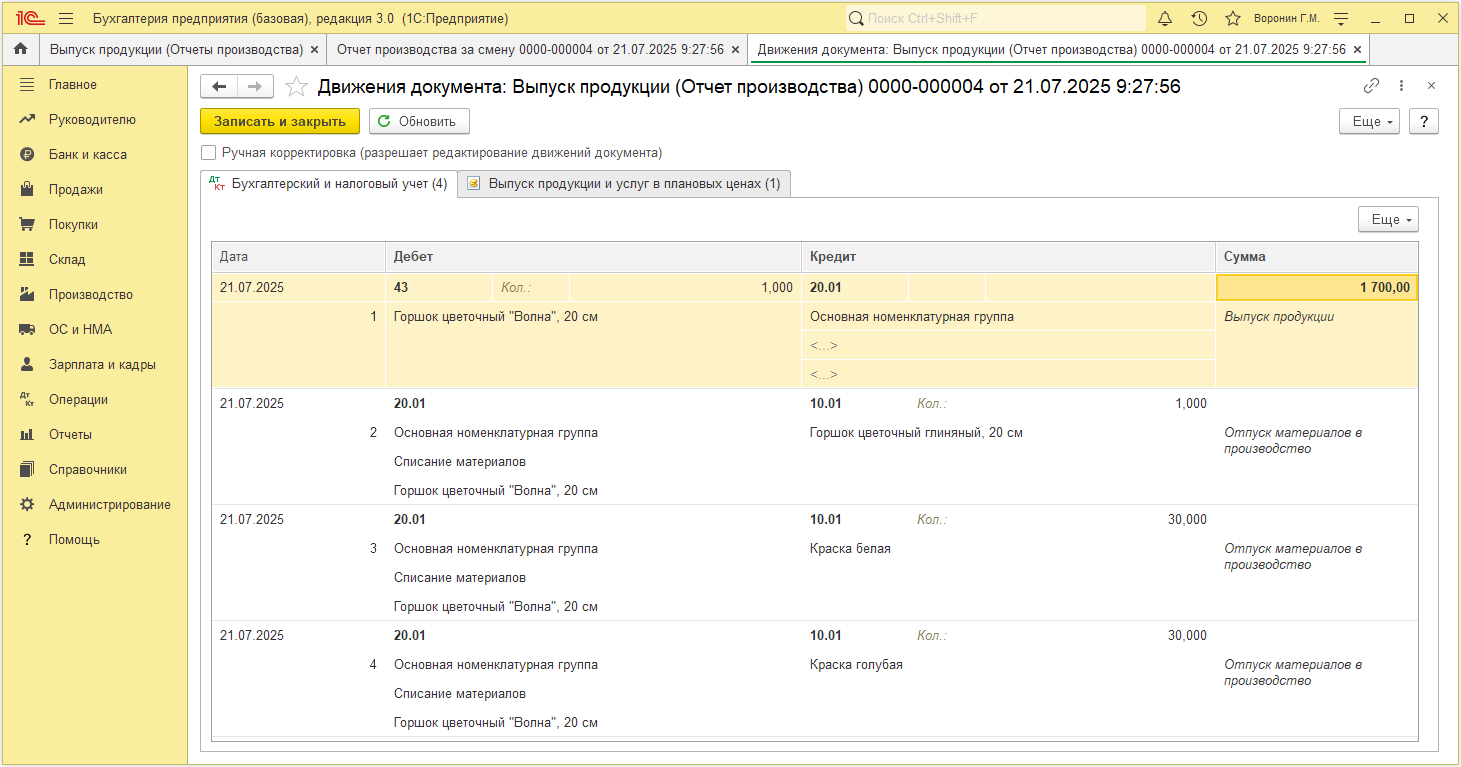Image resolution: width=1461 pixels, height=767 pixels.
Task: Click the Записать и закрыть button
Action: click(280, 121)
